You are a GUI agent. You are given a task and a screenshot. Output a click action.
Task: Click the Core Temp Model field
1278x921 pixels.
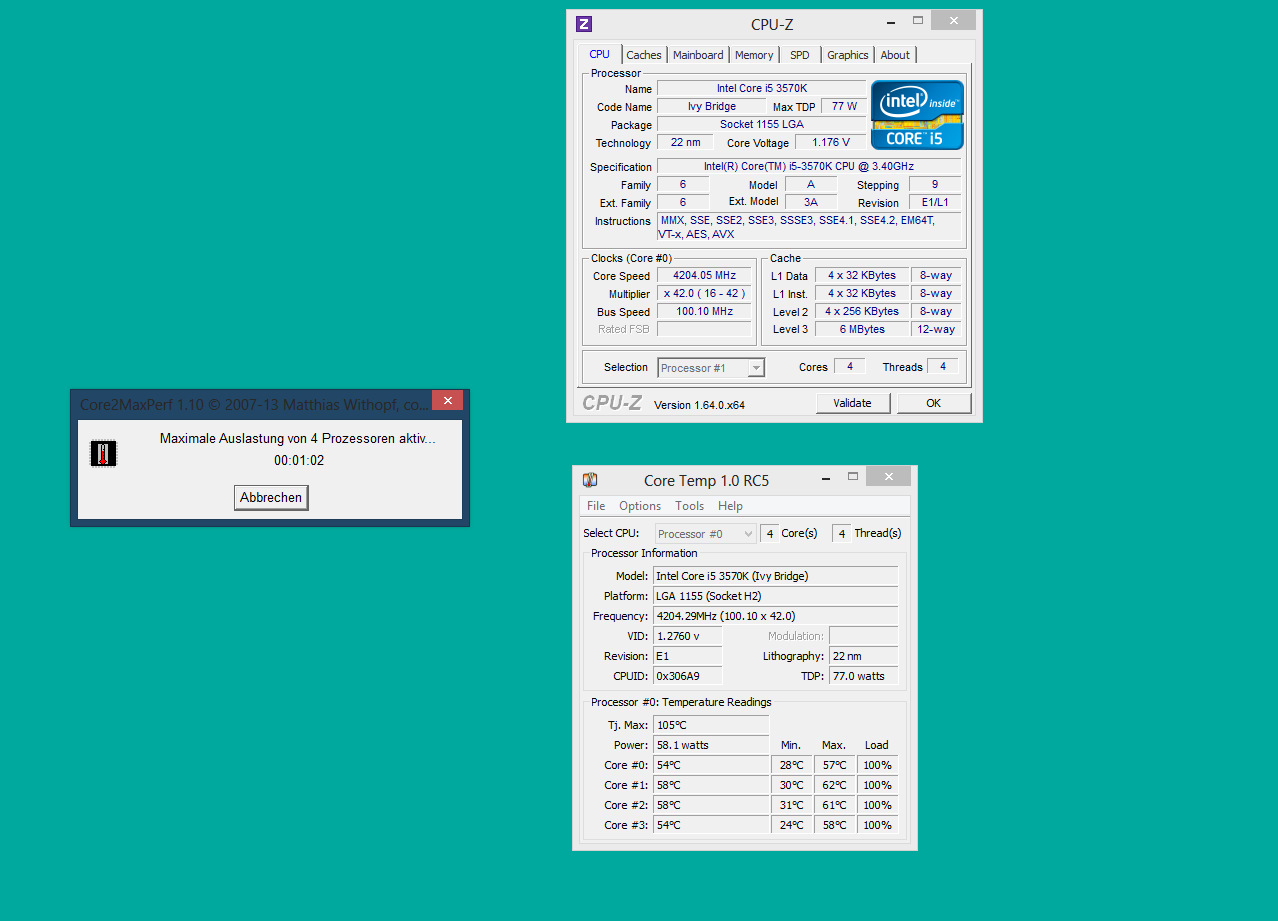tap(775, 576)
